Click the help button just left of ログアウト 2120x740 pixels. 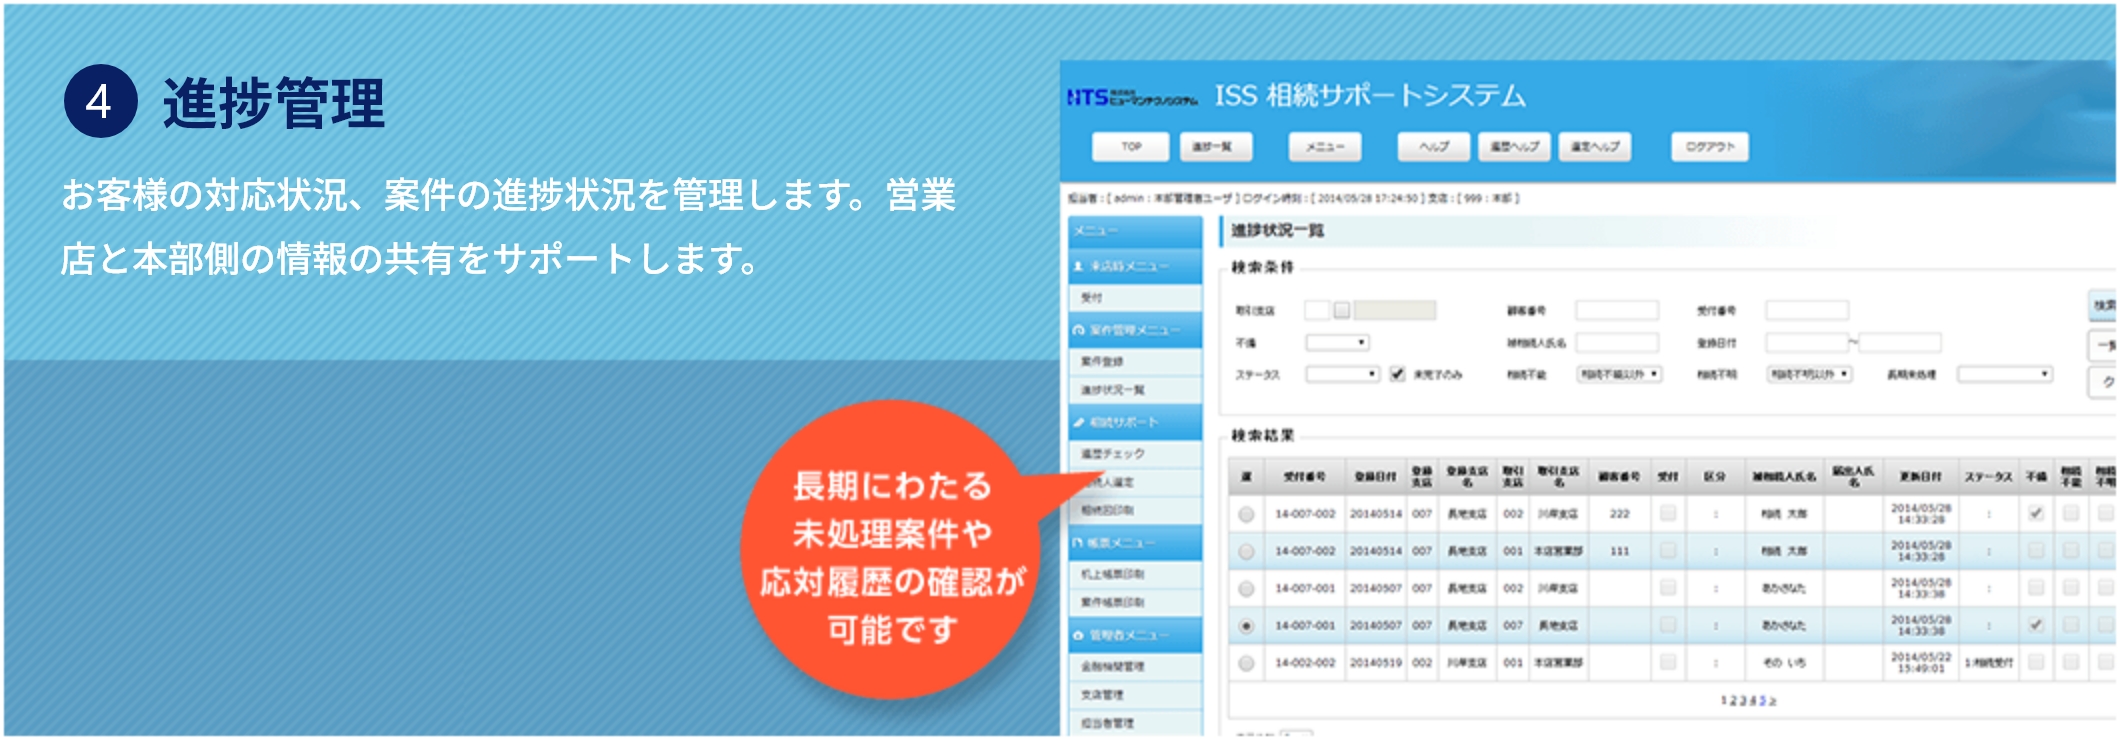tap(1595, 147)
